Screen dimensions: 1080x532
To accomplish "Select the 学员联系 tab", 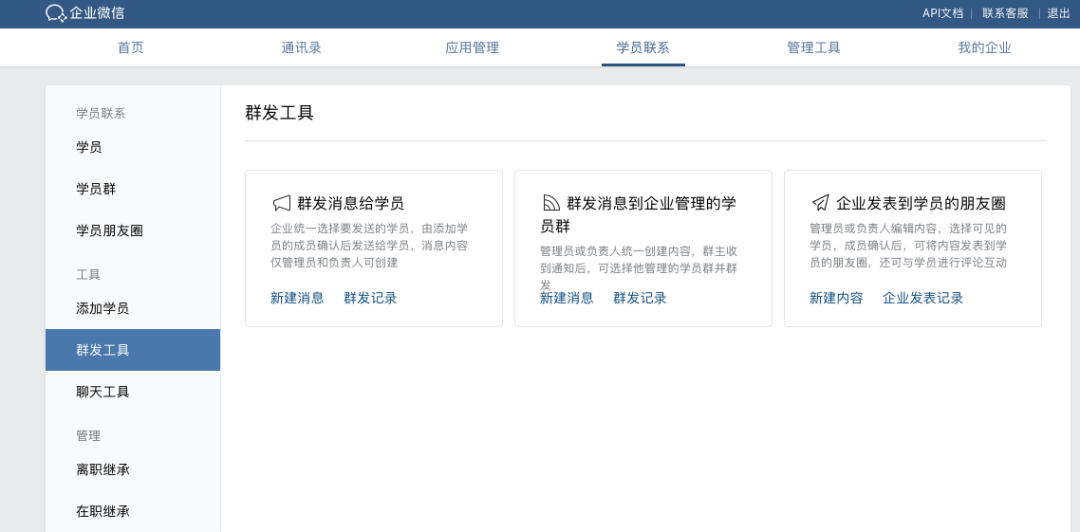I will 643,48.
